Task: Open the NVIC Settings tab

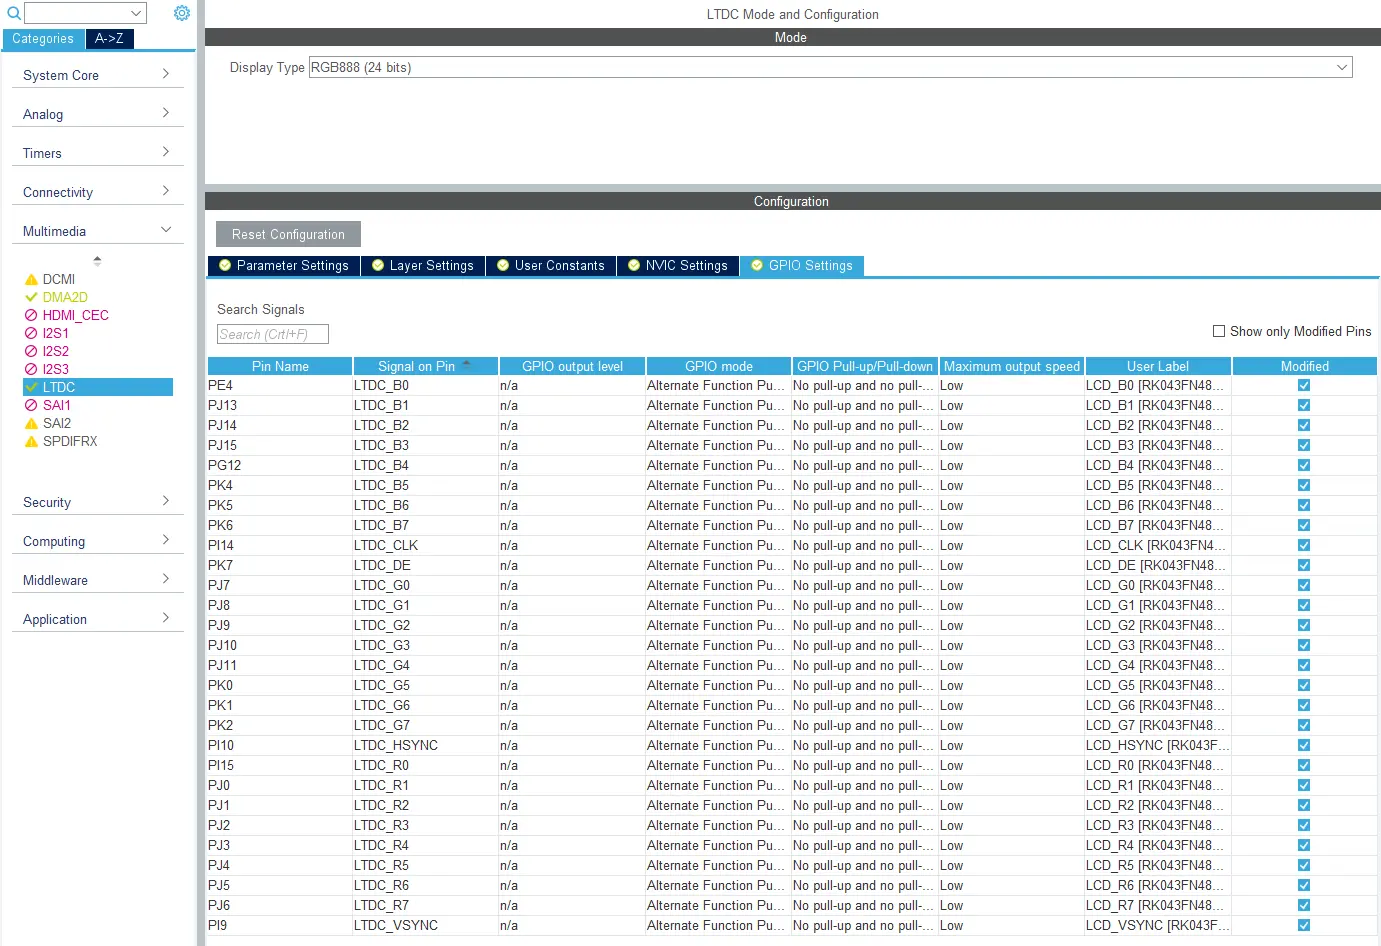Action: point(678,266)
